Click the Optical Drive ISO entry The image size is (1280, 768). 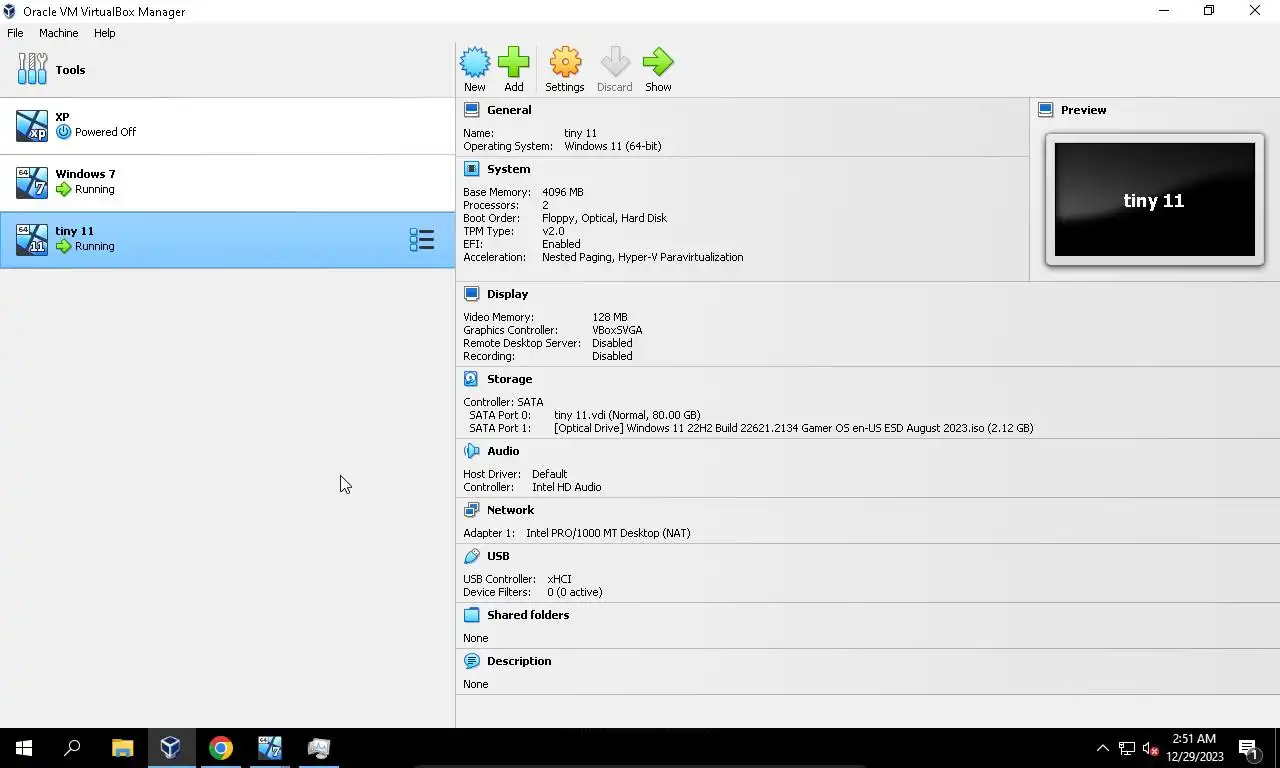pyautogui.click(x=793, y=428)
